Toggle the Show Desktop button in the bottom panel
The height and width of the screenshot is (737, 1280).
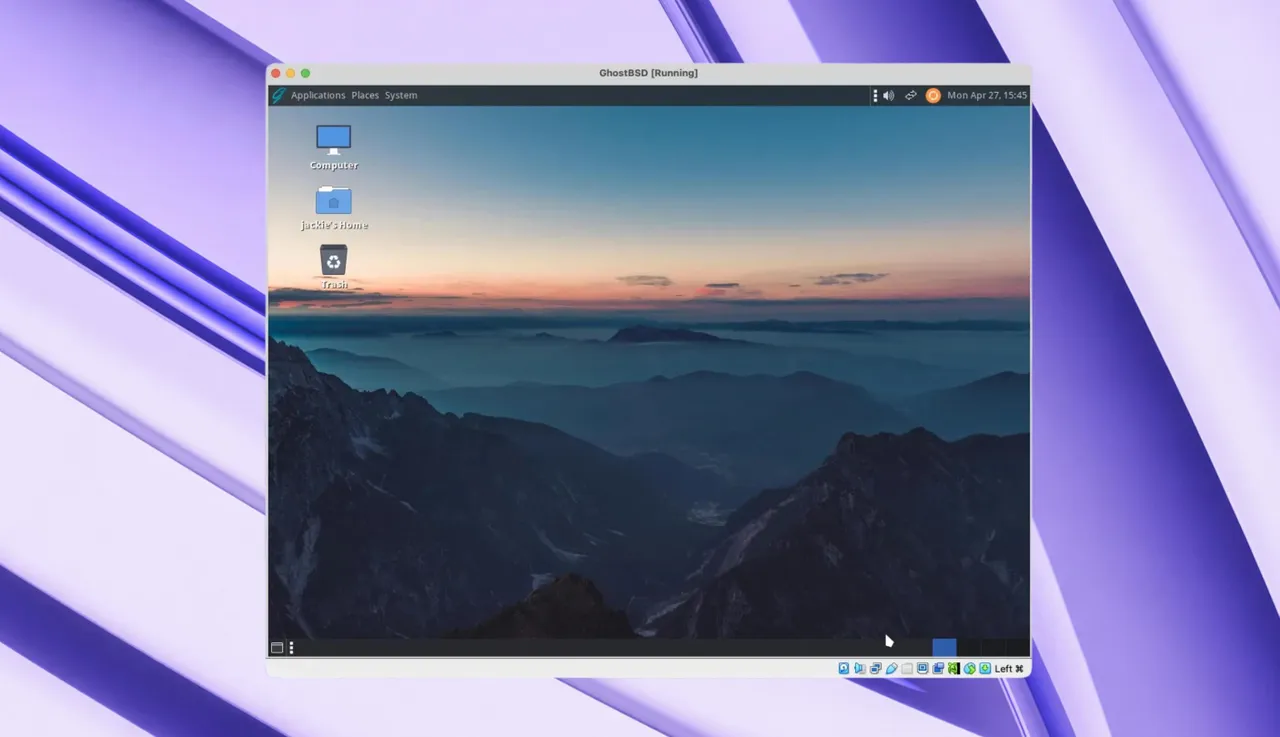277,648
